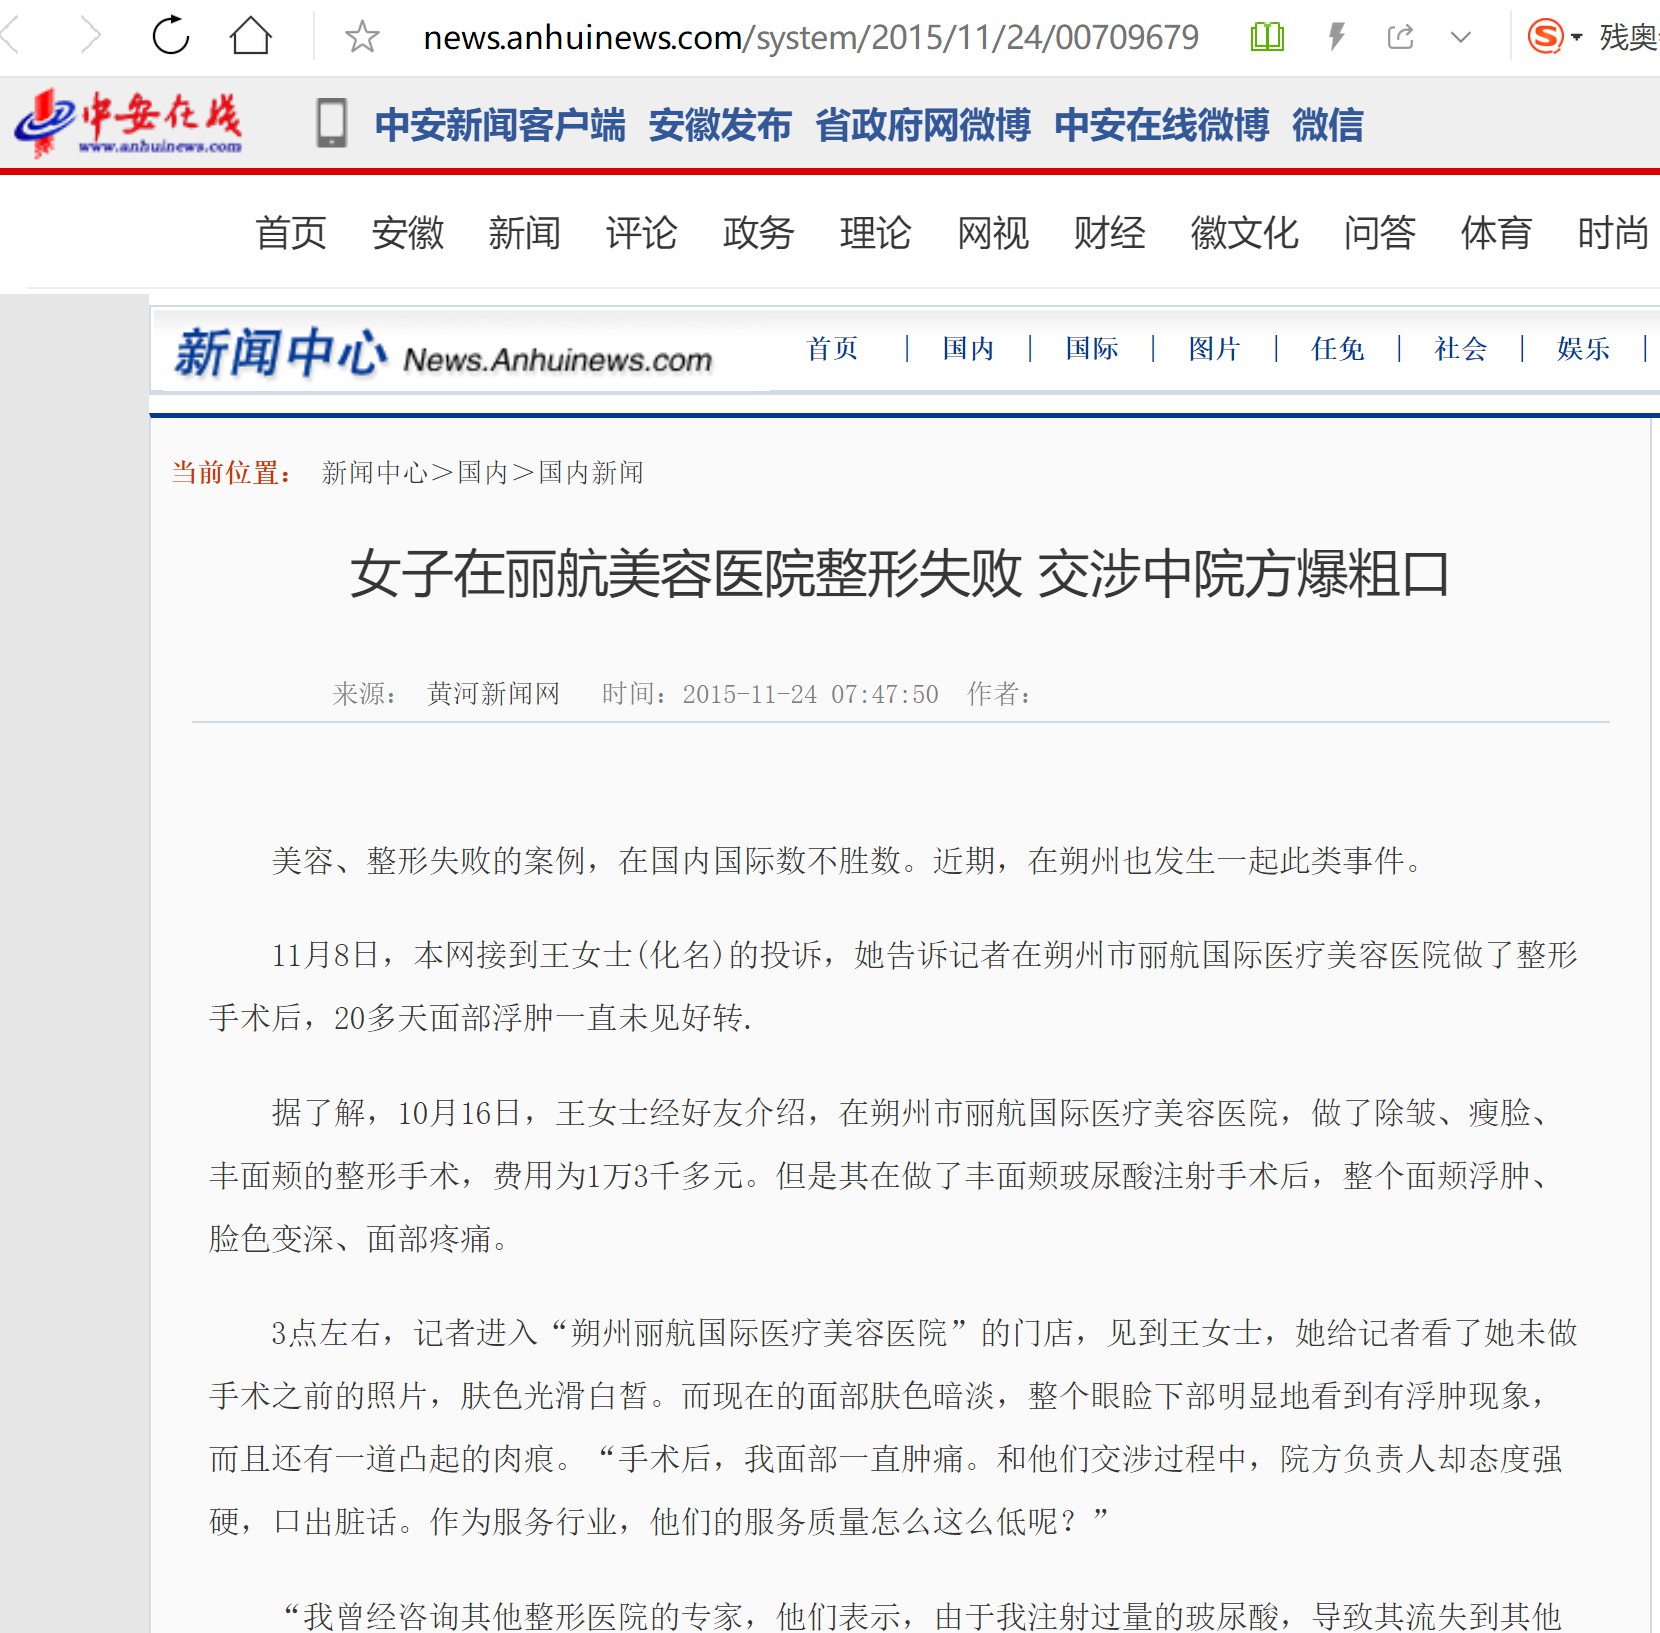Open 中安在线微博 link
This screenshot has width=1660, height=1633.
pos(1162,125)
